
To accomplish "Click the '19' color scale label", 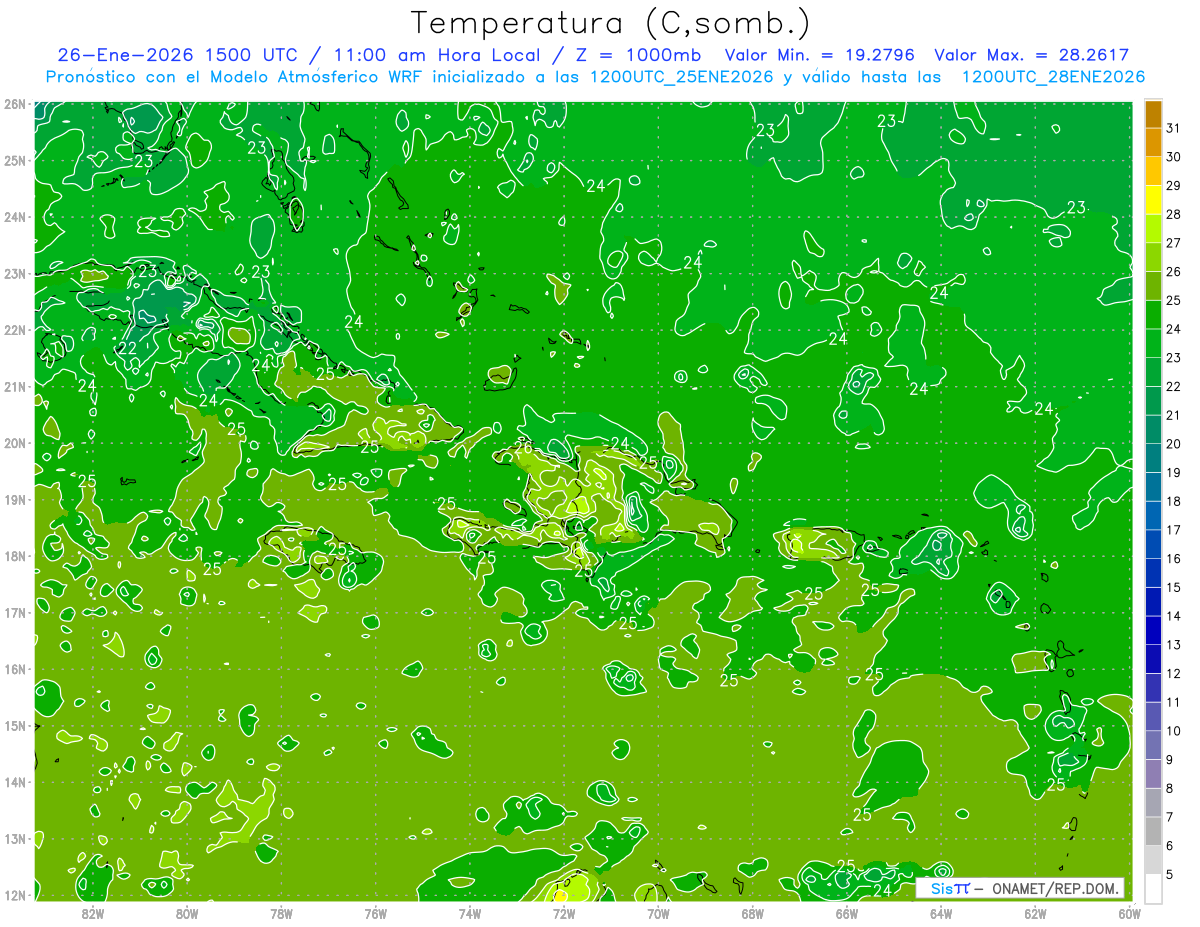I will click(1173, 472).
